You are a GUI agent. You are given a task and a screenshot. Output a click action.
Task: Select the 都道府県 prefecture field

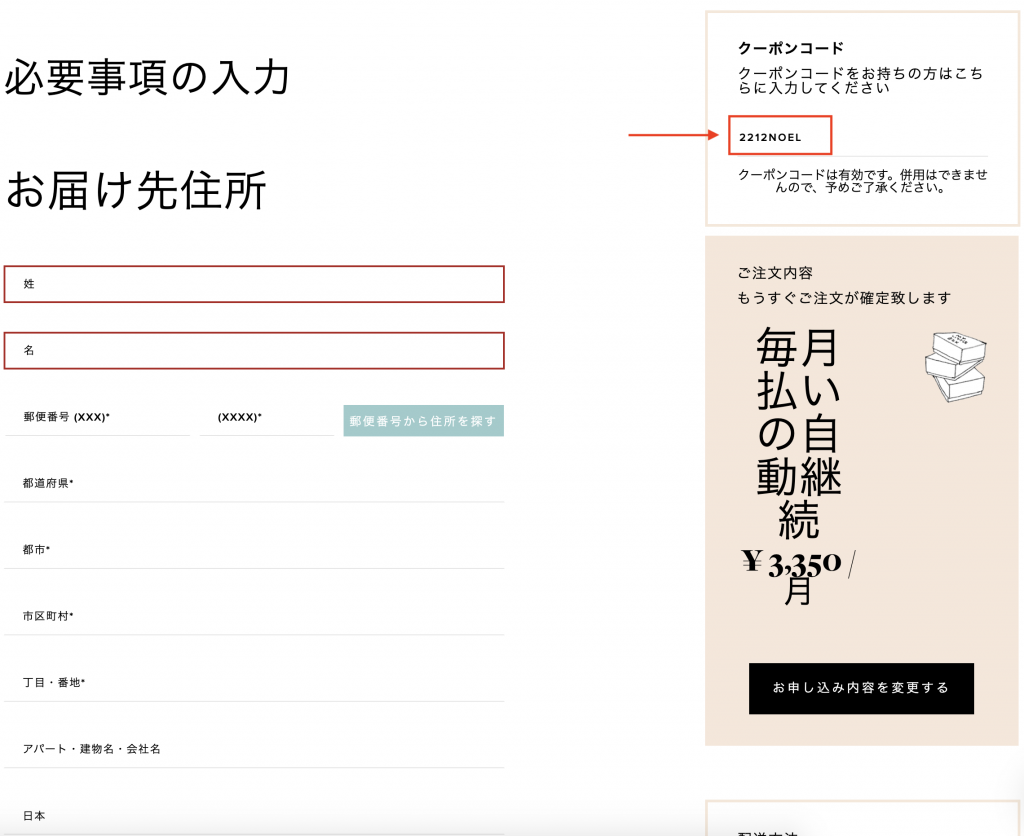point(254,484)
